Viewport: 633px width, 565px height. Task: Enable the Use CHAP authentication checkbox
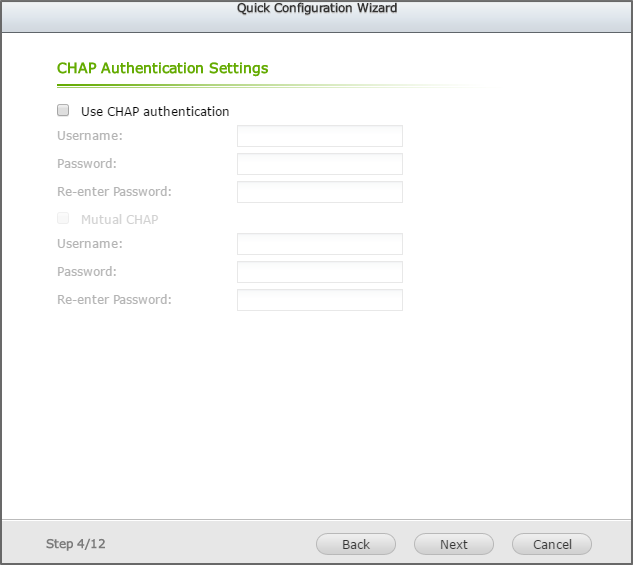[63, 111]
